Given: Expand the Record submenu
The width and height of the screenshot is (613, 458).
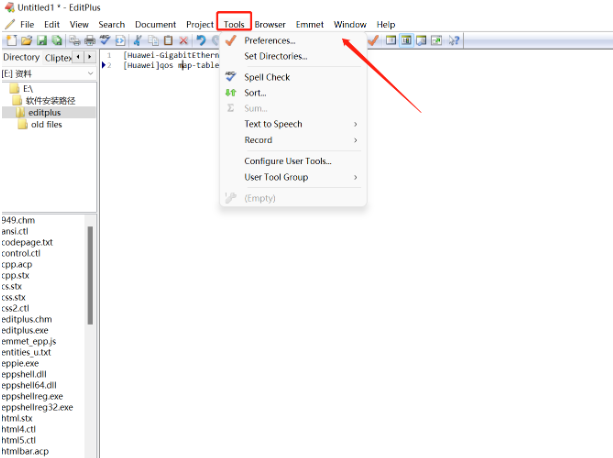Looking at the screenshot, I should coord(293,140).
